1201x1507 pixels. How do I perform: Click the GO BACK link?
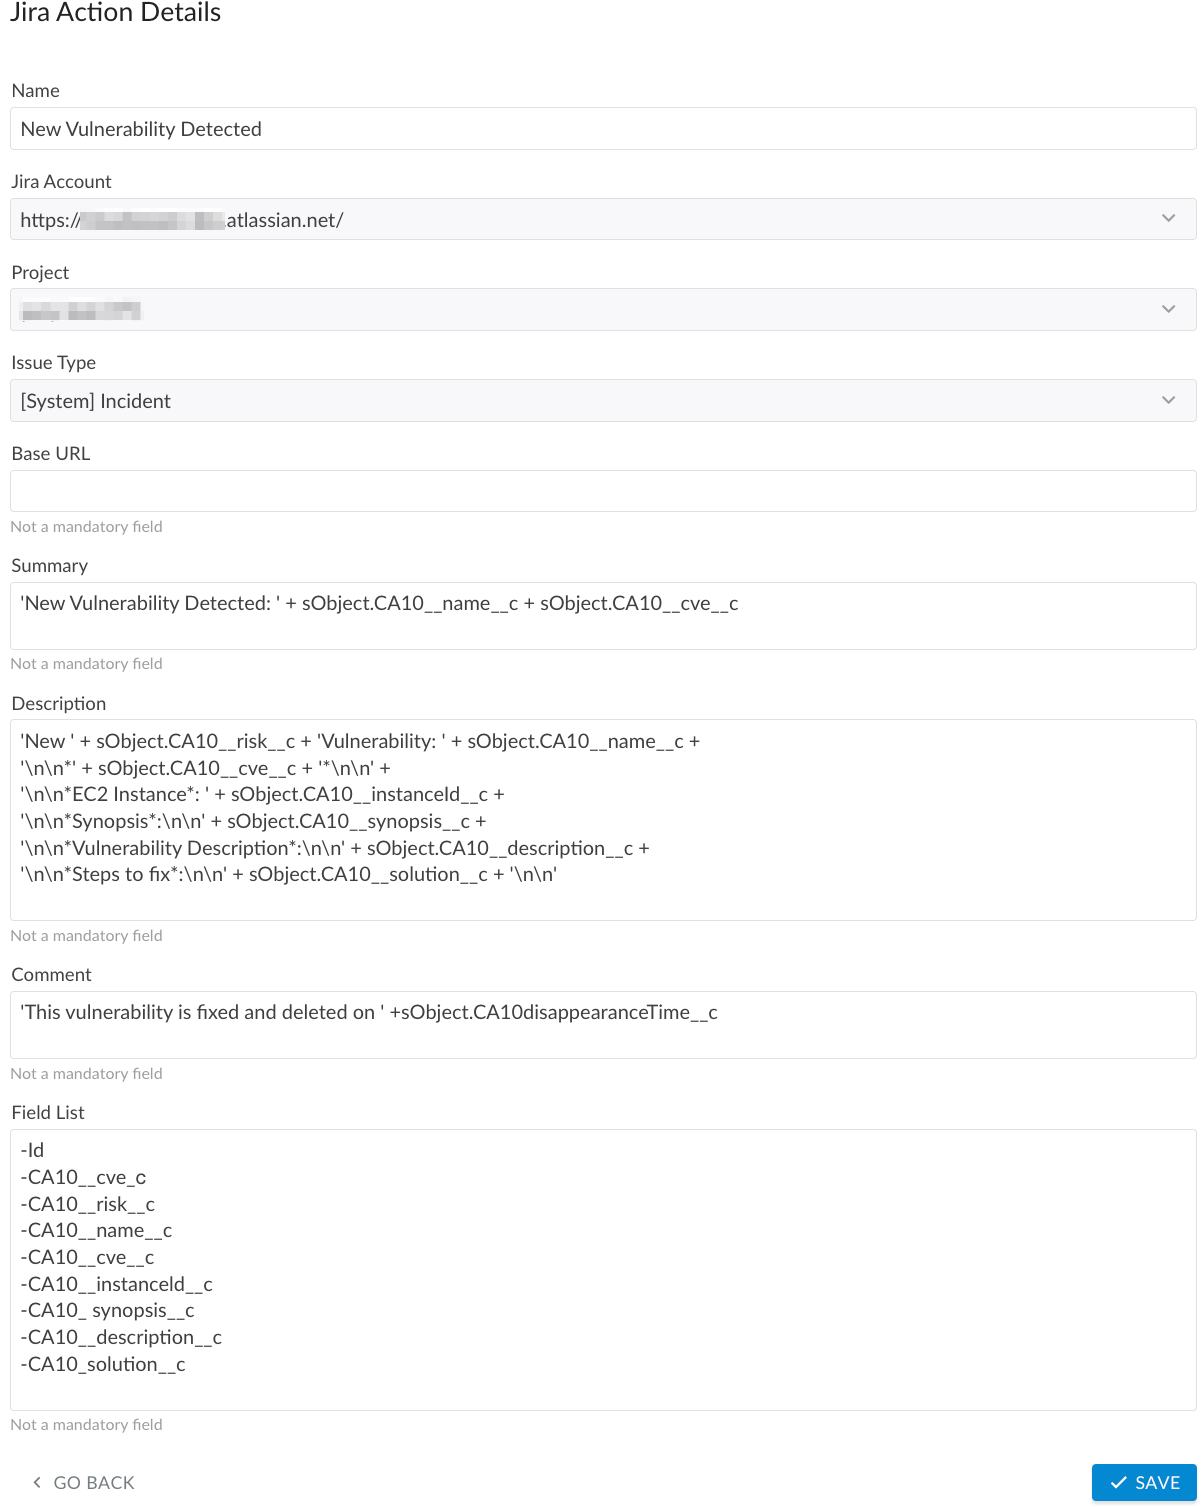pyautogui.click(x=94, y=1482)
